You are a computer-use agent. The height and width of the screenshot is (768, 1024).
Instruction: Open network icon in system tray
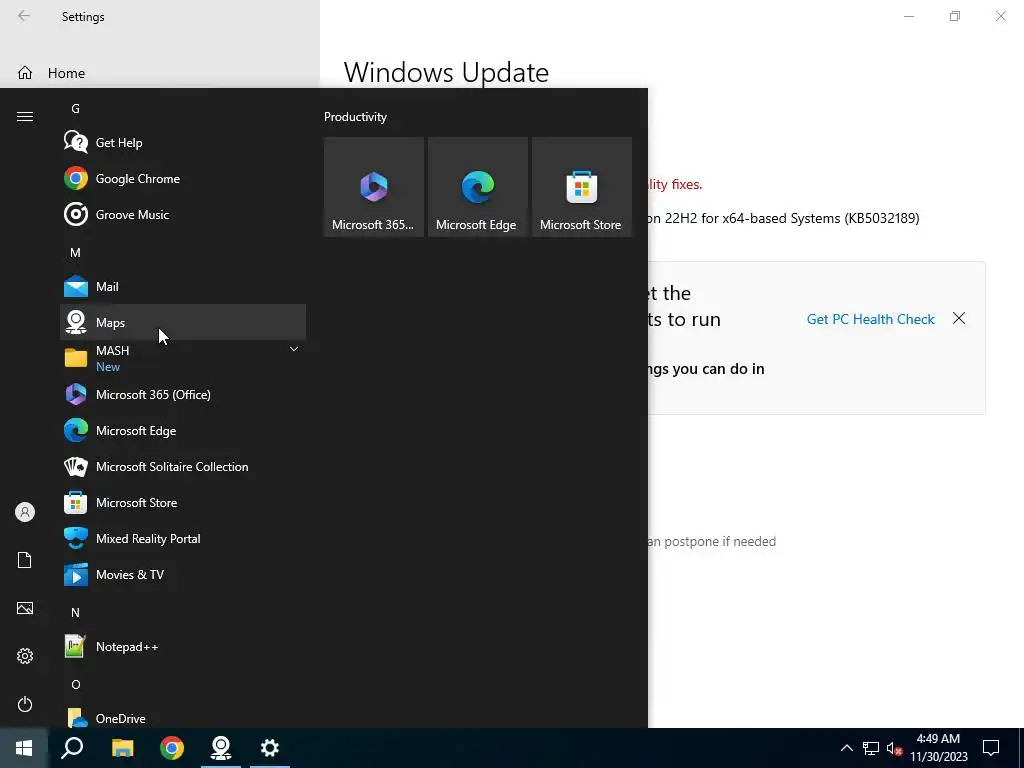click(871, 748)
